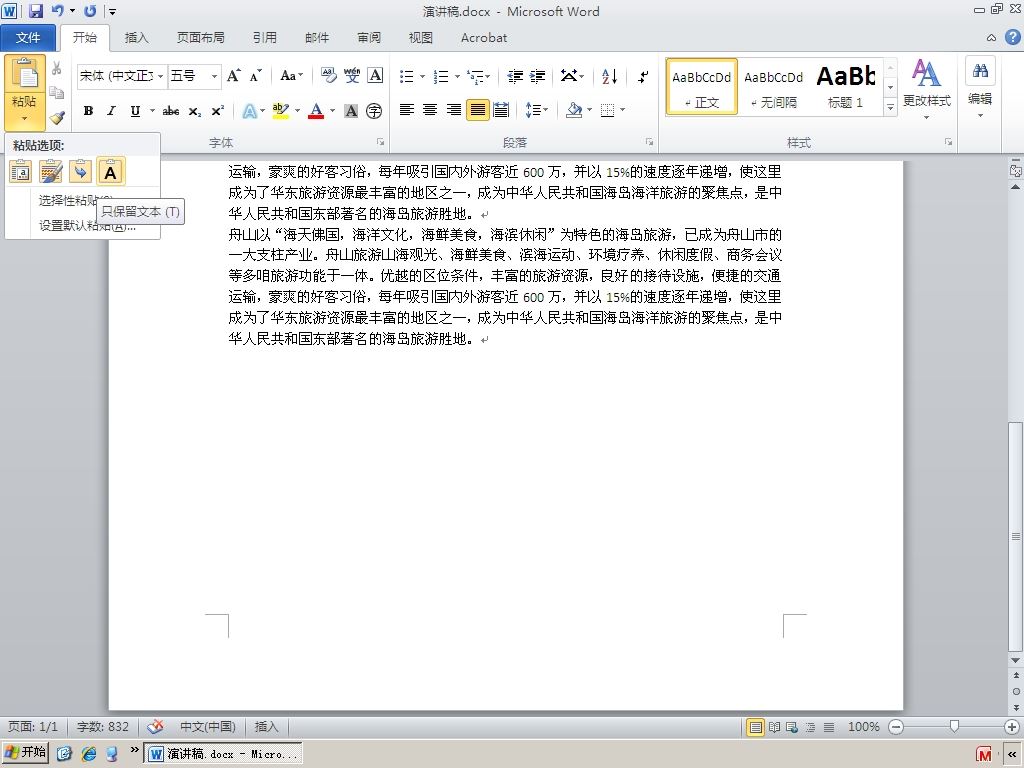Open the line spacing dropdown
The width and height of the screenshot is (1024, 768).
[537, 110]
